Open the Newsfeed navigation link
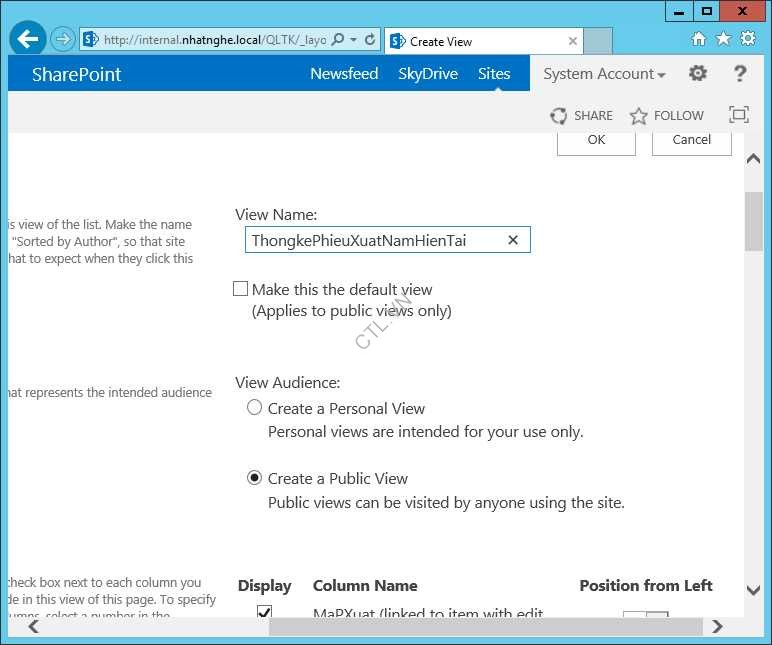This screenshot has width=772, height=645. pos(344,74)
